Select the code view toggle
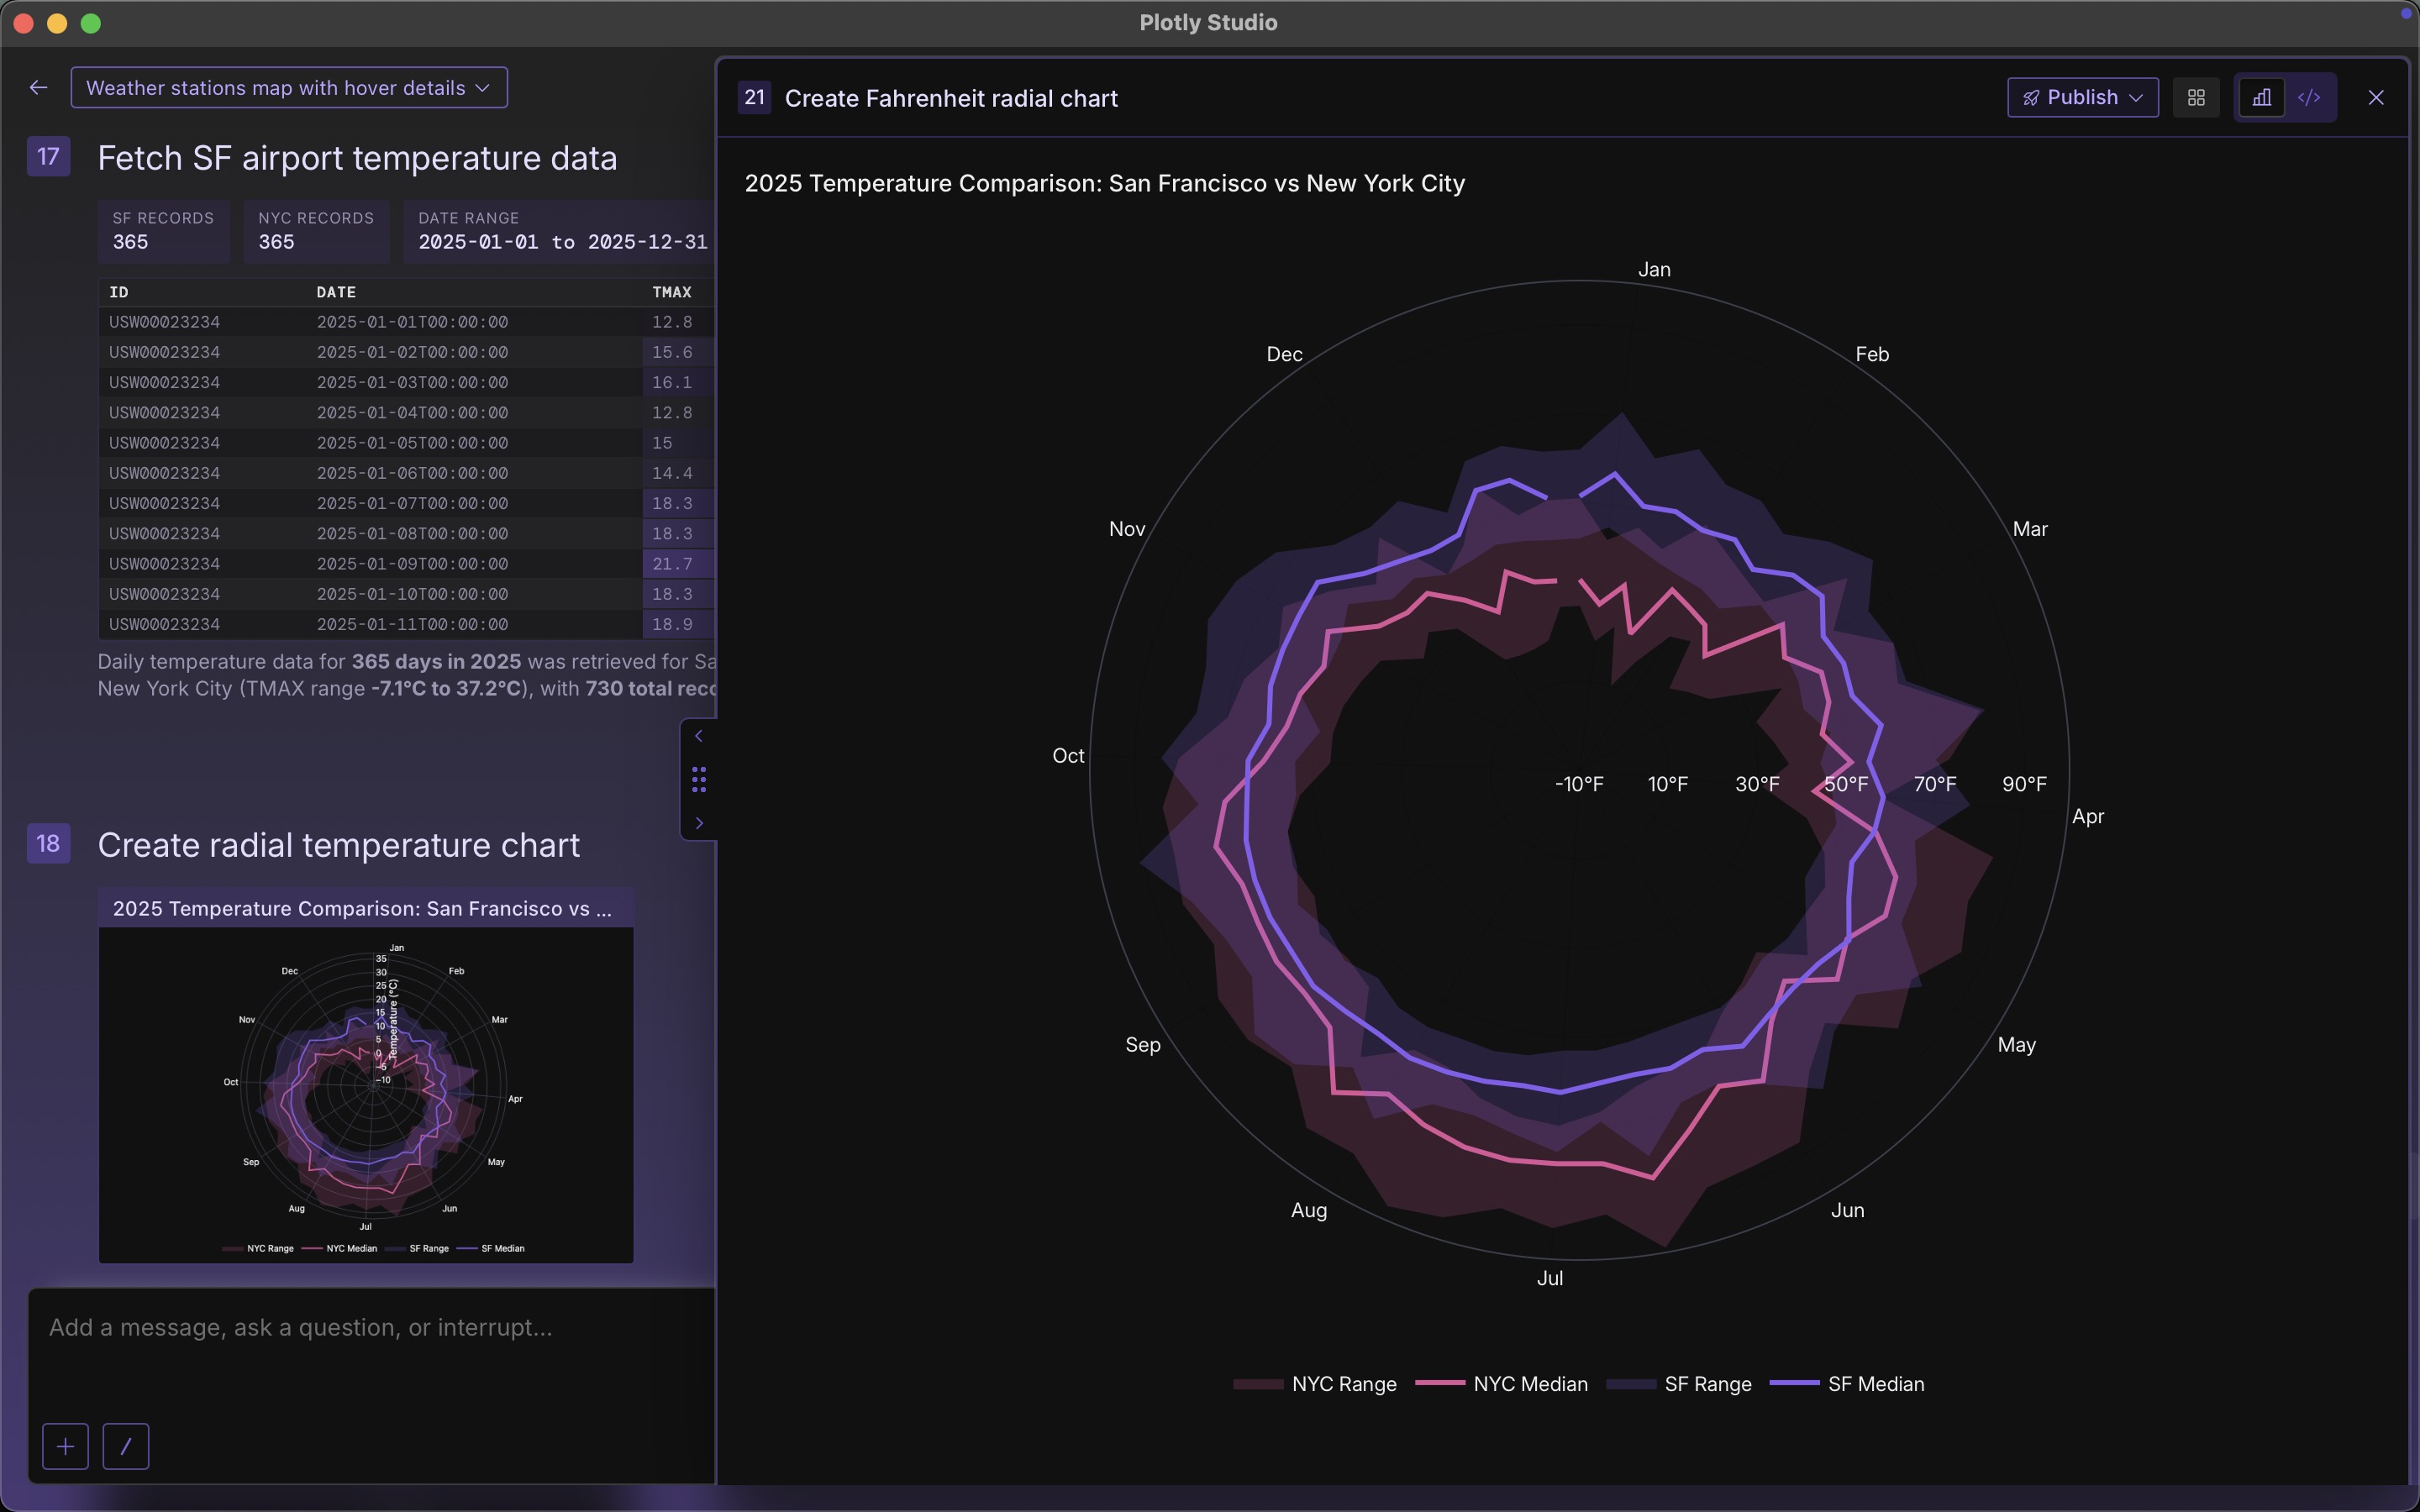This screenshot has width=2420, height=1512. coord(2309,97)
